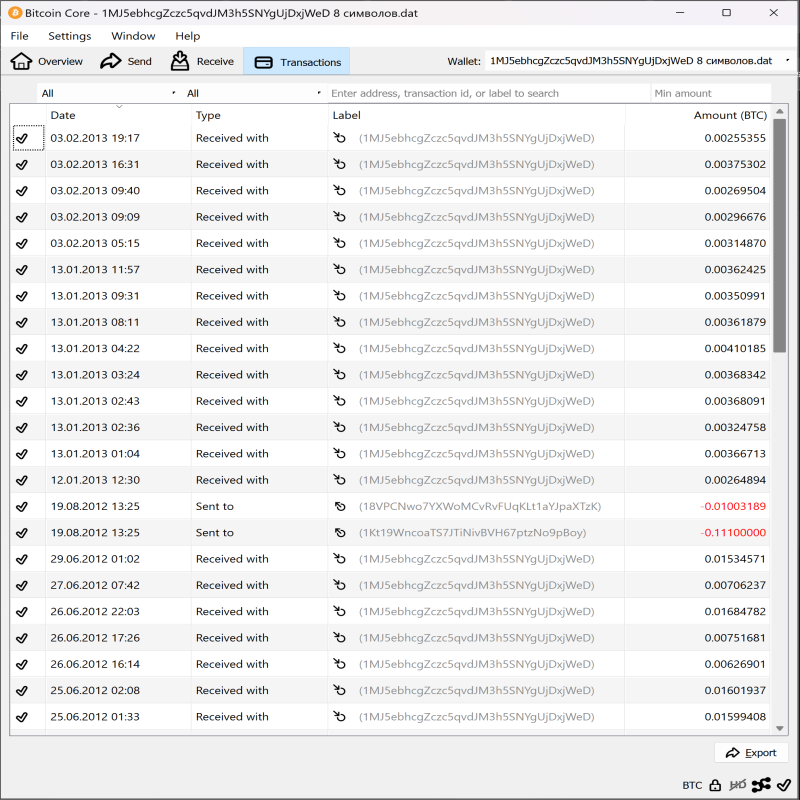Click received arrow icon in 13.01.2013 04:22 row
800x800 pixels.
tap(340, 348)
